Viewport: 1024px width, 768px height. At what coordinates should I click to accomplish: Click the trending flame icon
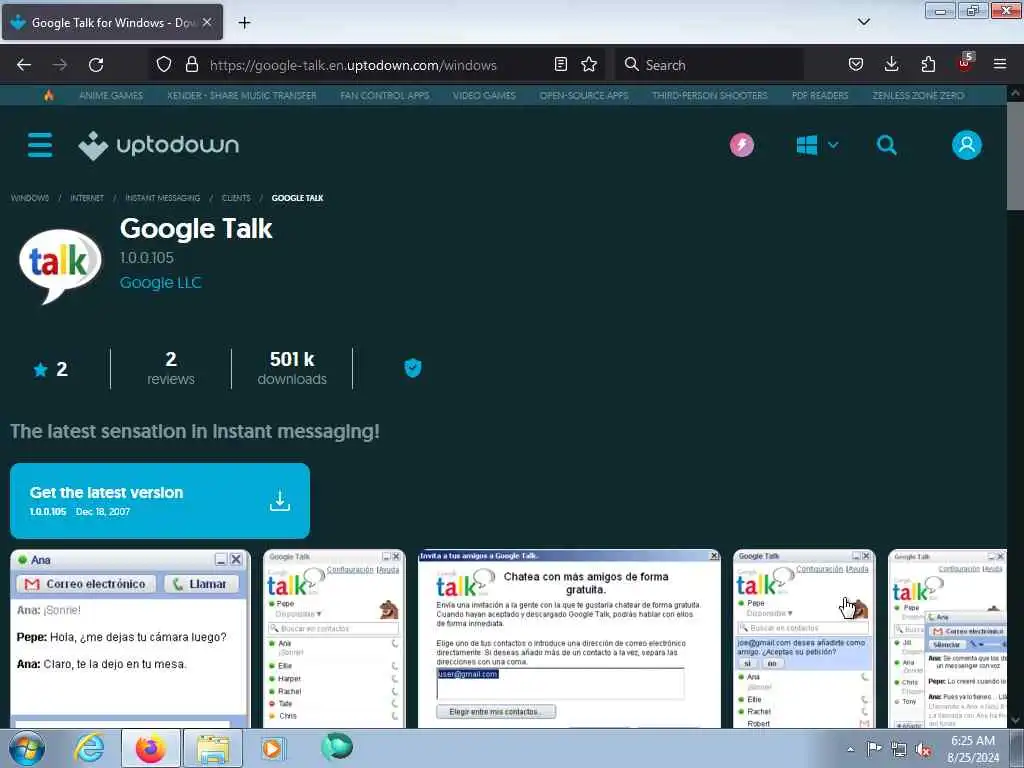coord(48,95)
